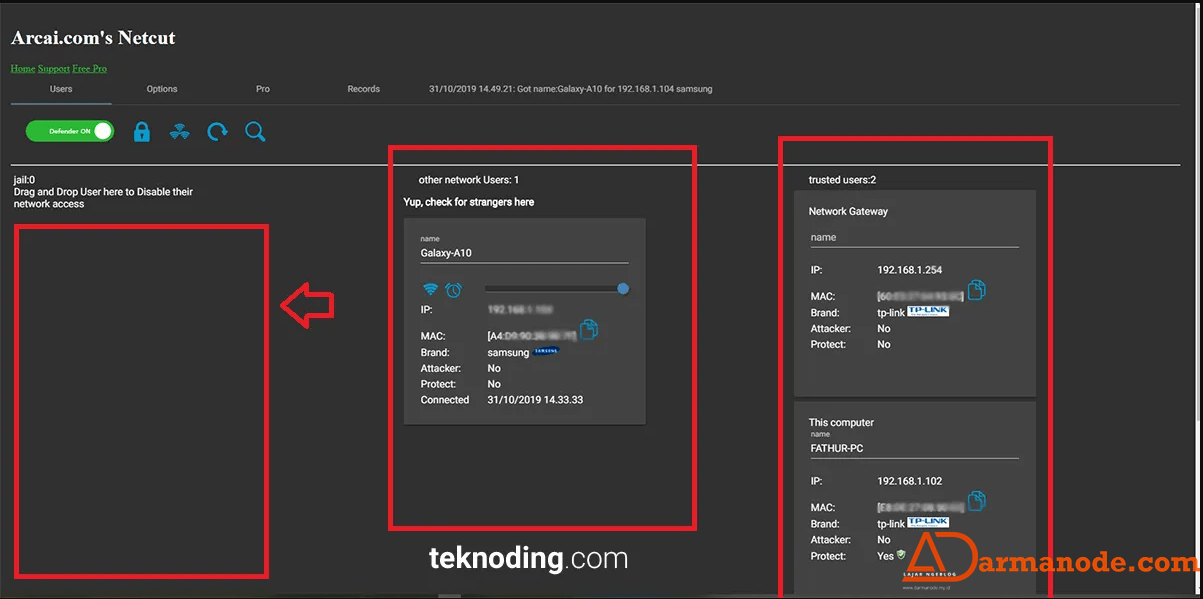1203x599 pixels.
Task: Click the status message about Galaxy-A10
Action: point(571,89)
